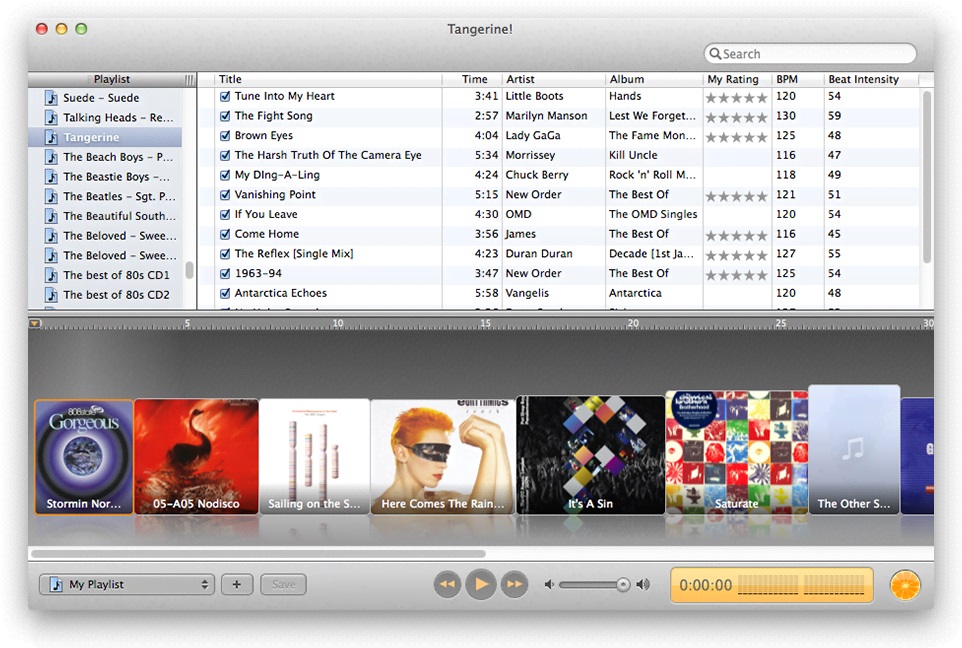The width and height of the screenshot is (962, 648).
Task: Toggle the If You Leave checkbox
Action: click(x=225, y=214)
